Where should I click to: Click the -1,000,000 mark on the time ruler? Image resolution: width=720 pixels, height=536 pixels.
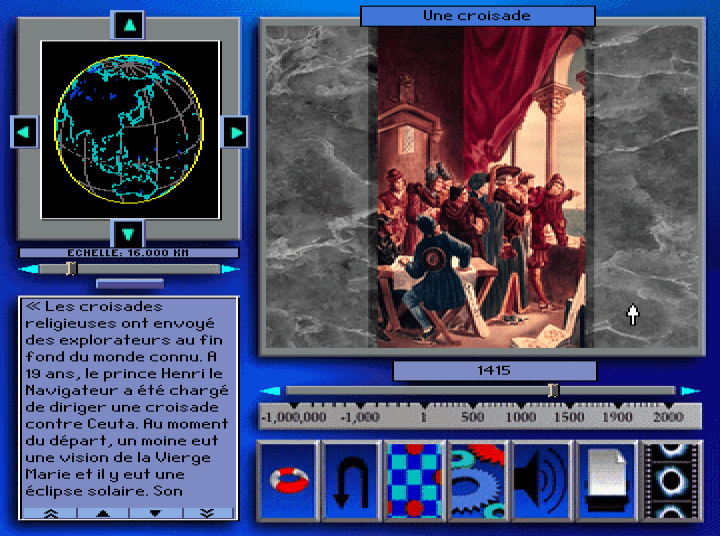click(294, 417)
